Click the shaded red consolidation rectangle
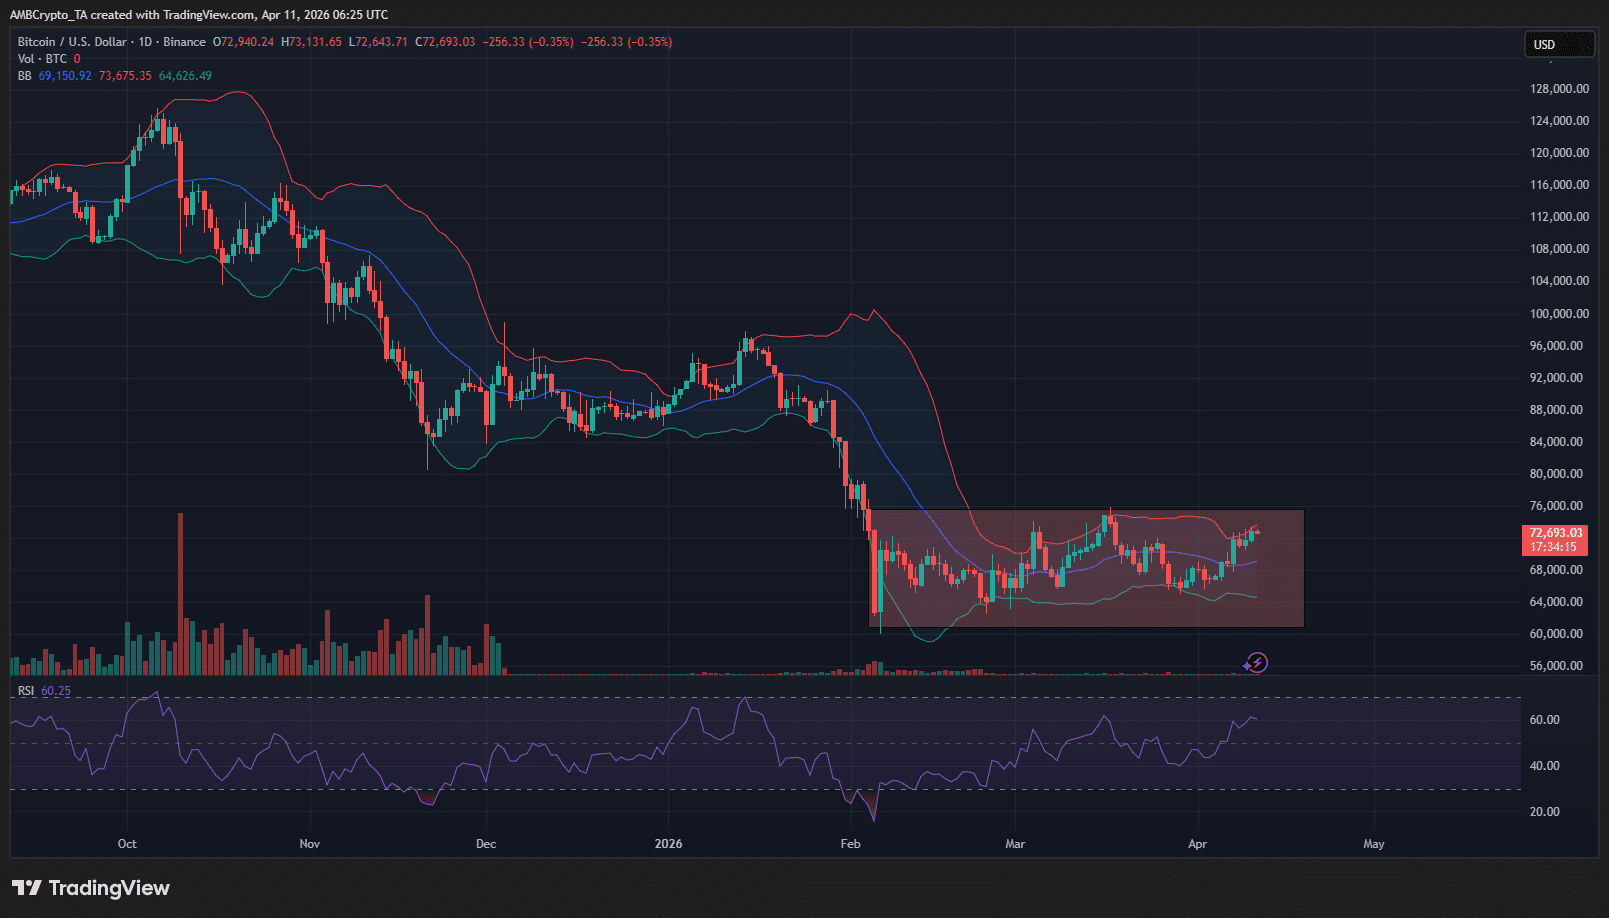 click(x=1090, y=567)
